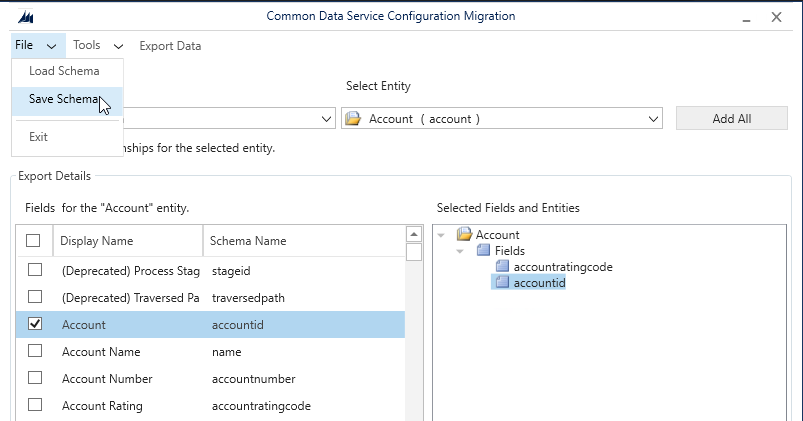Minimize the Configuration Migration window
803x421 pixels.
click(746, 18)
